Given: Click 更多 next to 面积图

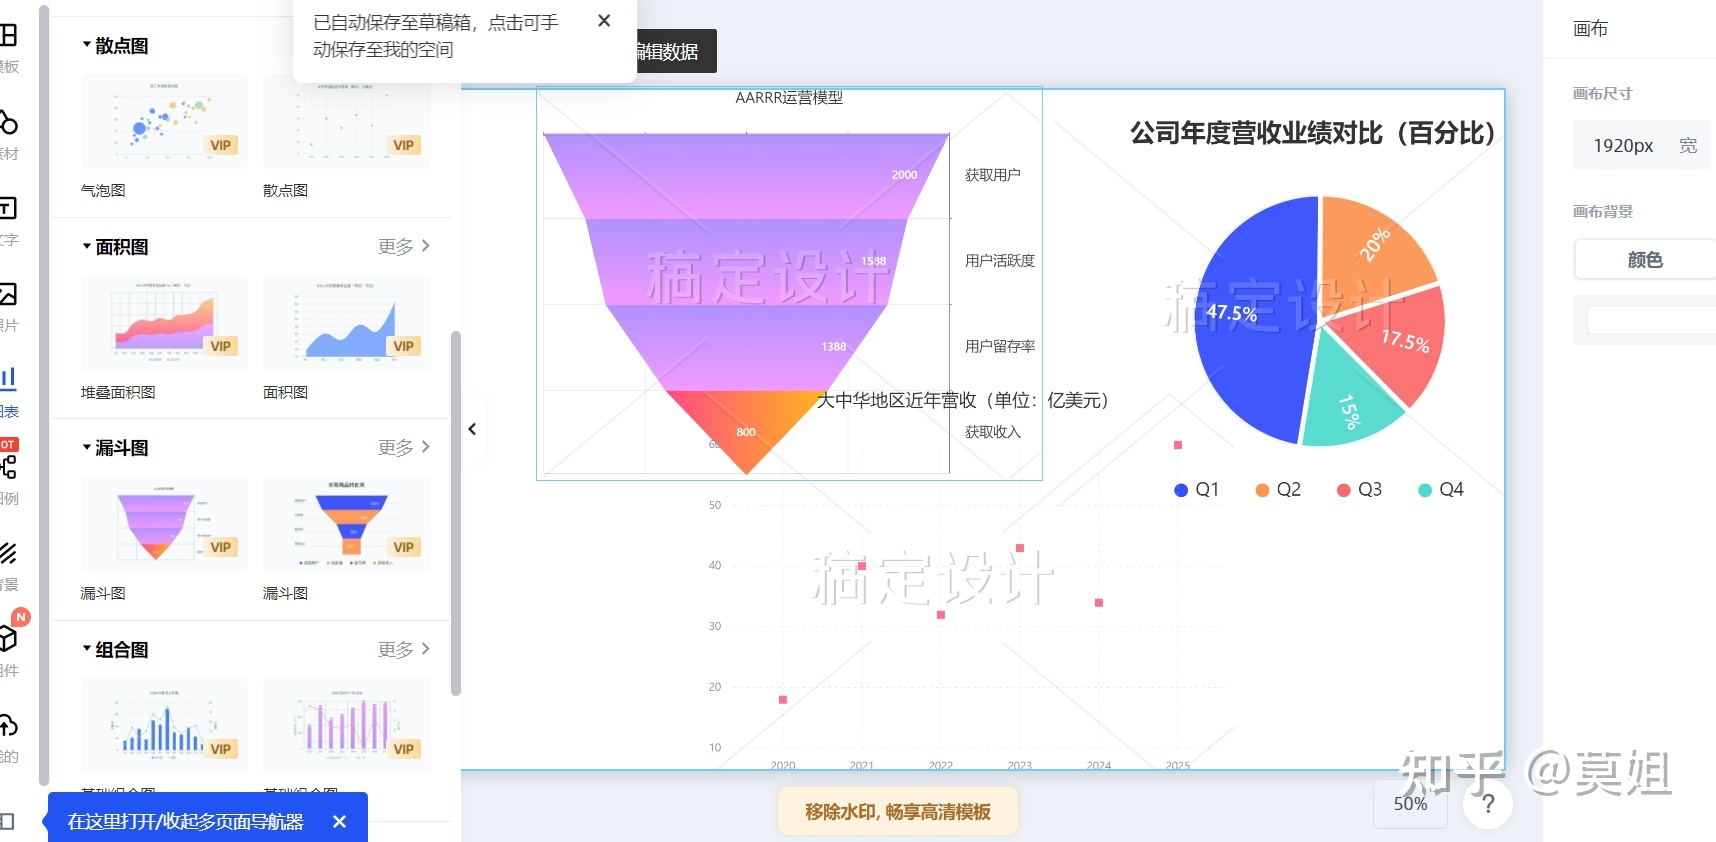Looking at the screenshot, I should [404, 246].
